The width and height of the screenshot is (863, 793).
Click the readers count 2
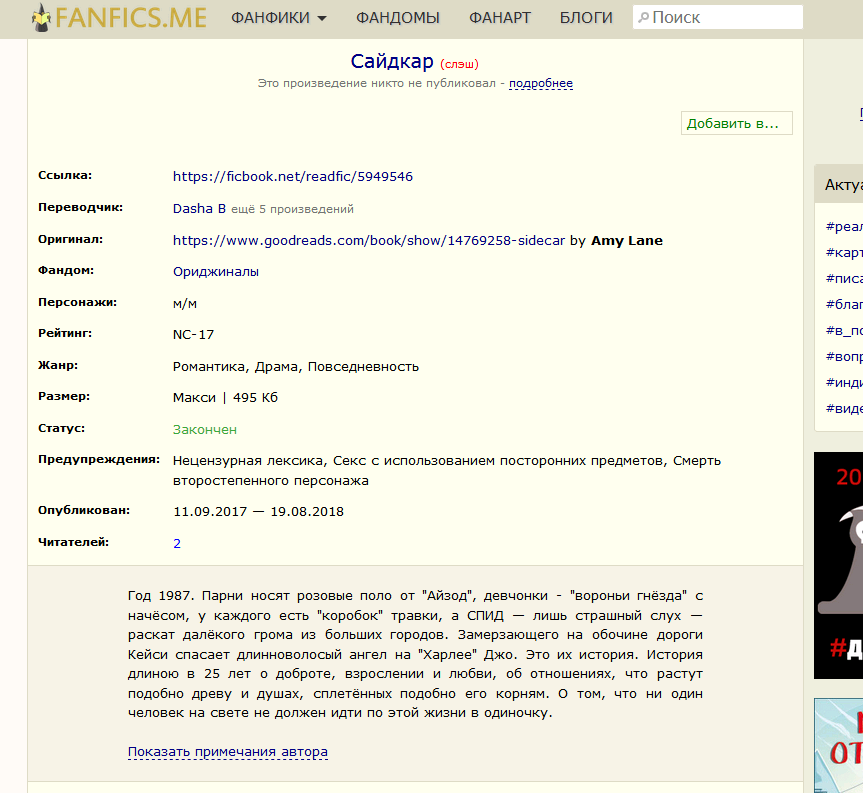click(x=177, y=544)
